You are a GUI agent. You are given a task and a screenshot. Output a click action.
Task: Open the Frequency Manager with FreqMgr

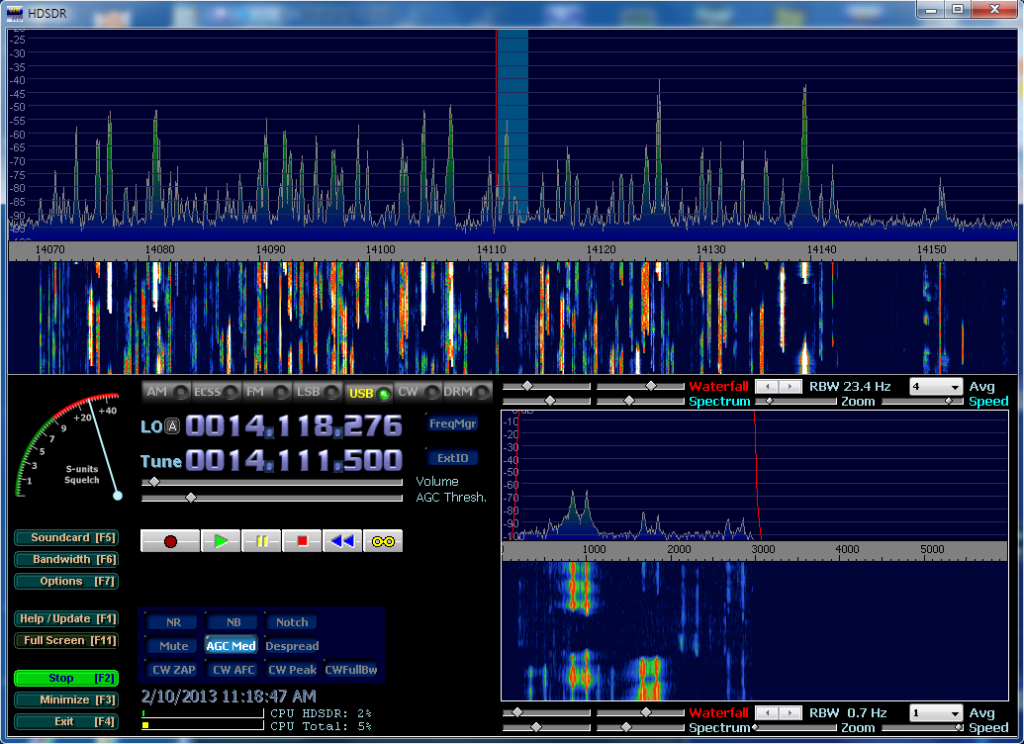[455, 424]
